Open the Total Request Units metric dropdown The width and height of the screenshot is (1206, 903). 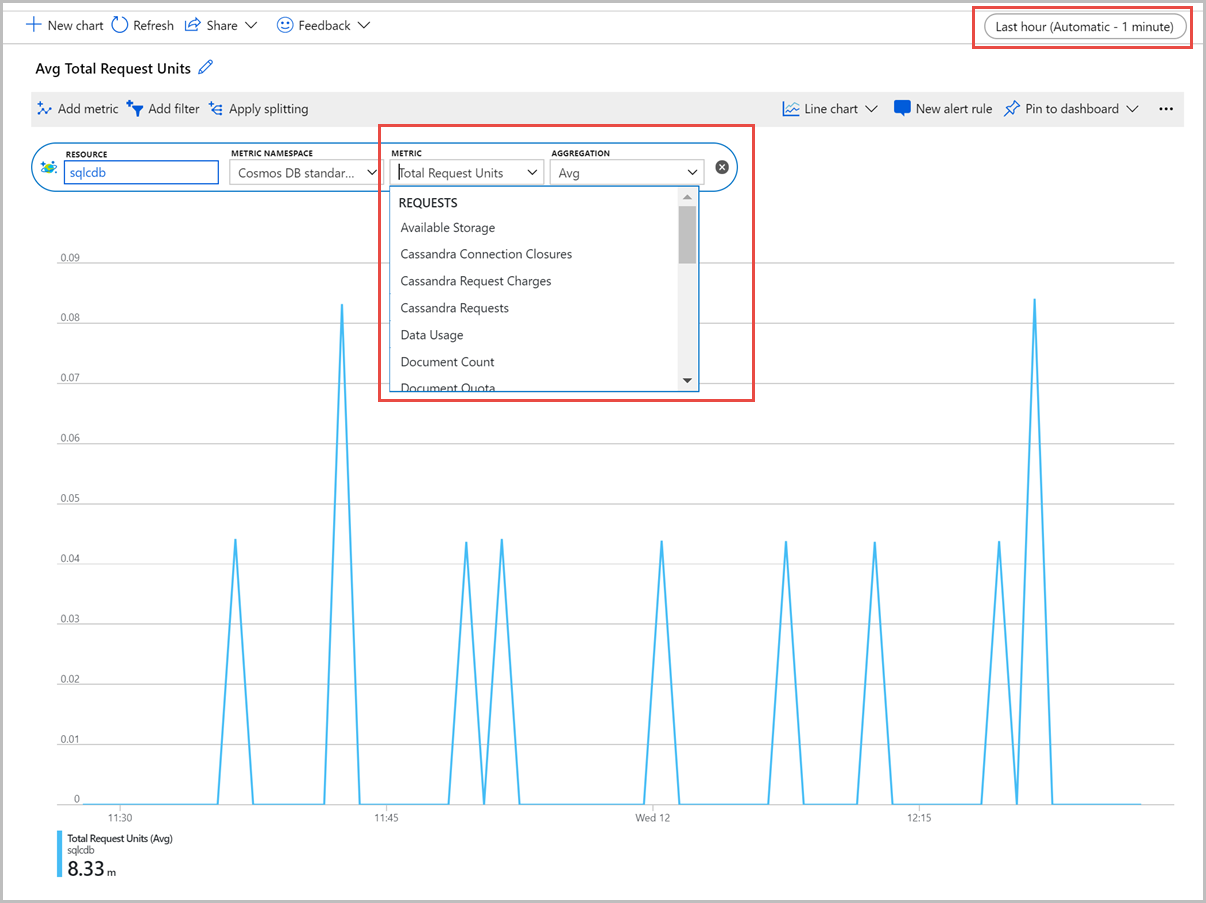(467, 173)
